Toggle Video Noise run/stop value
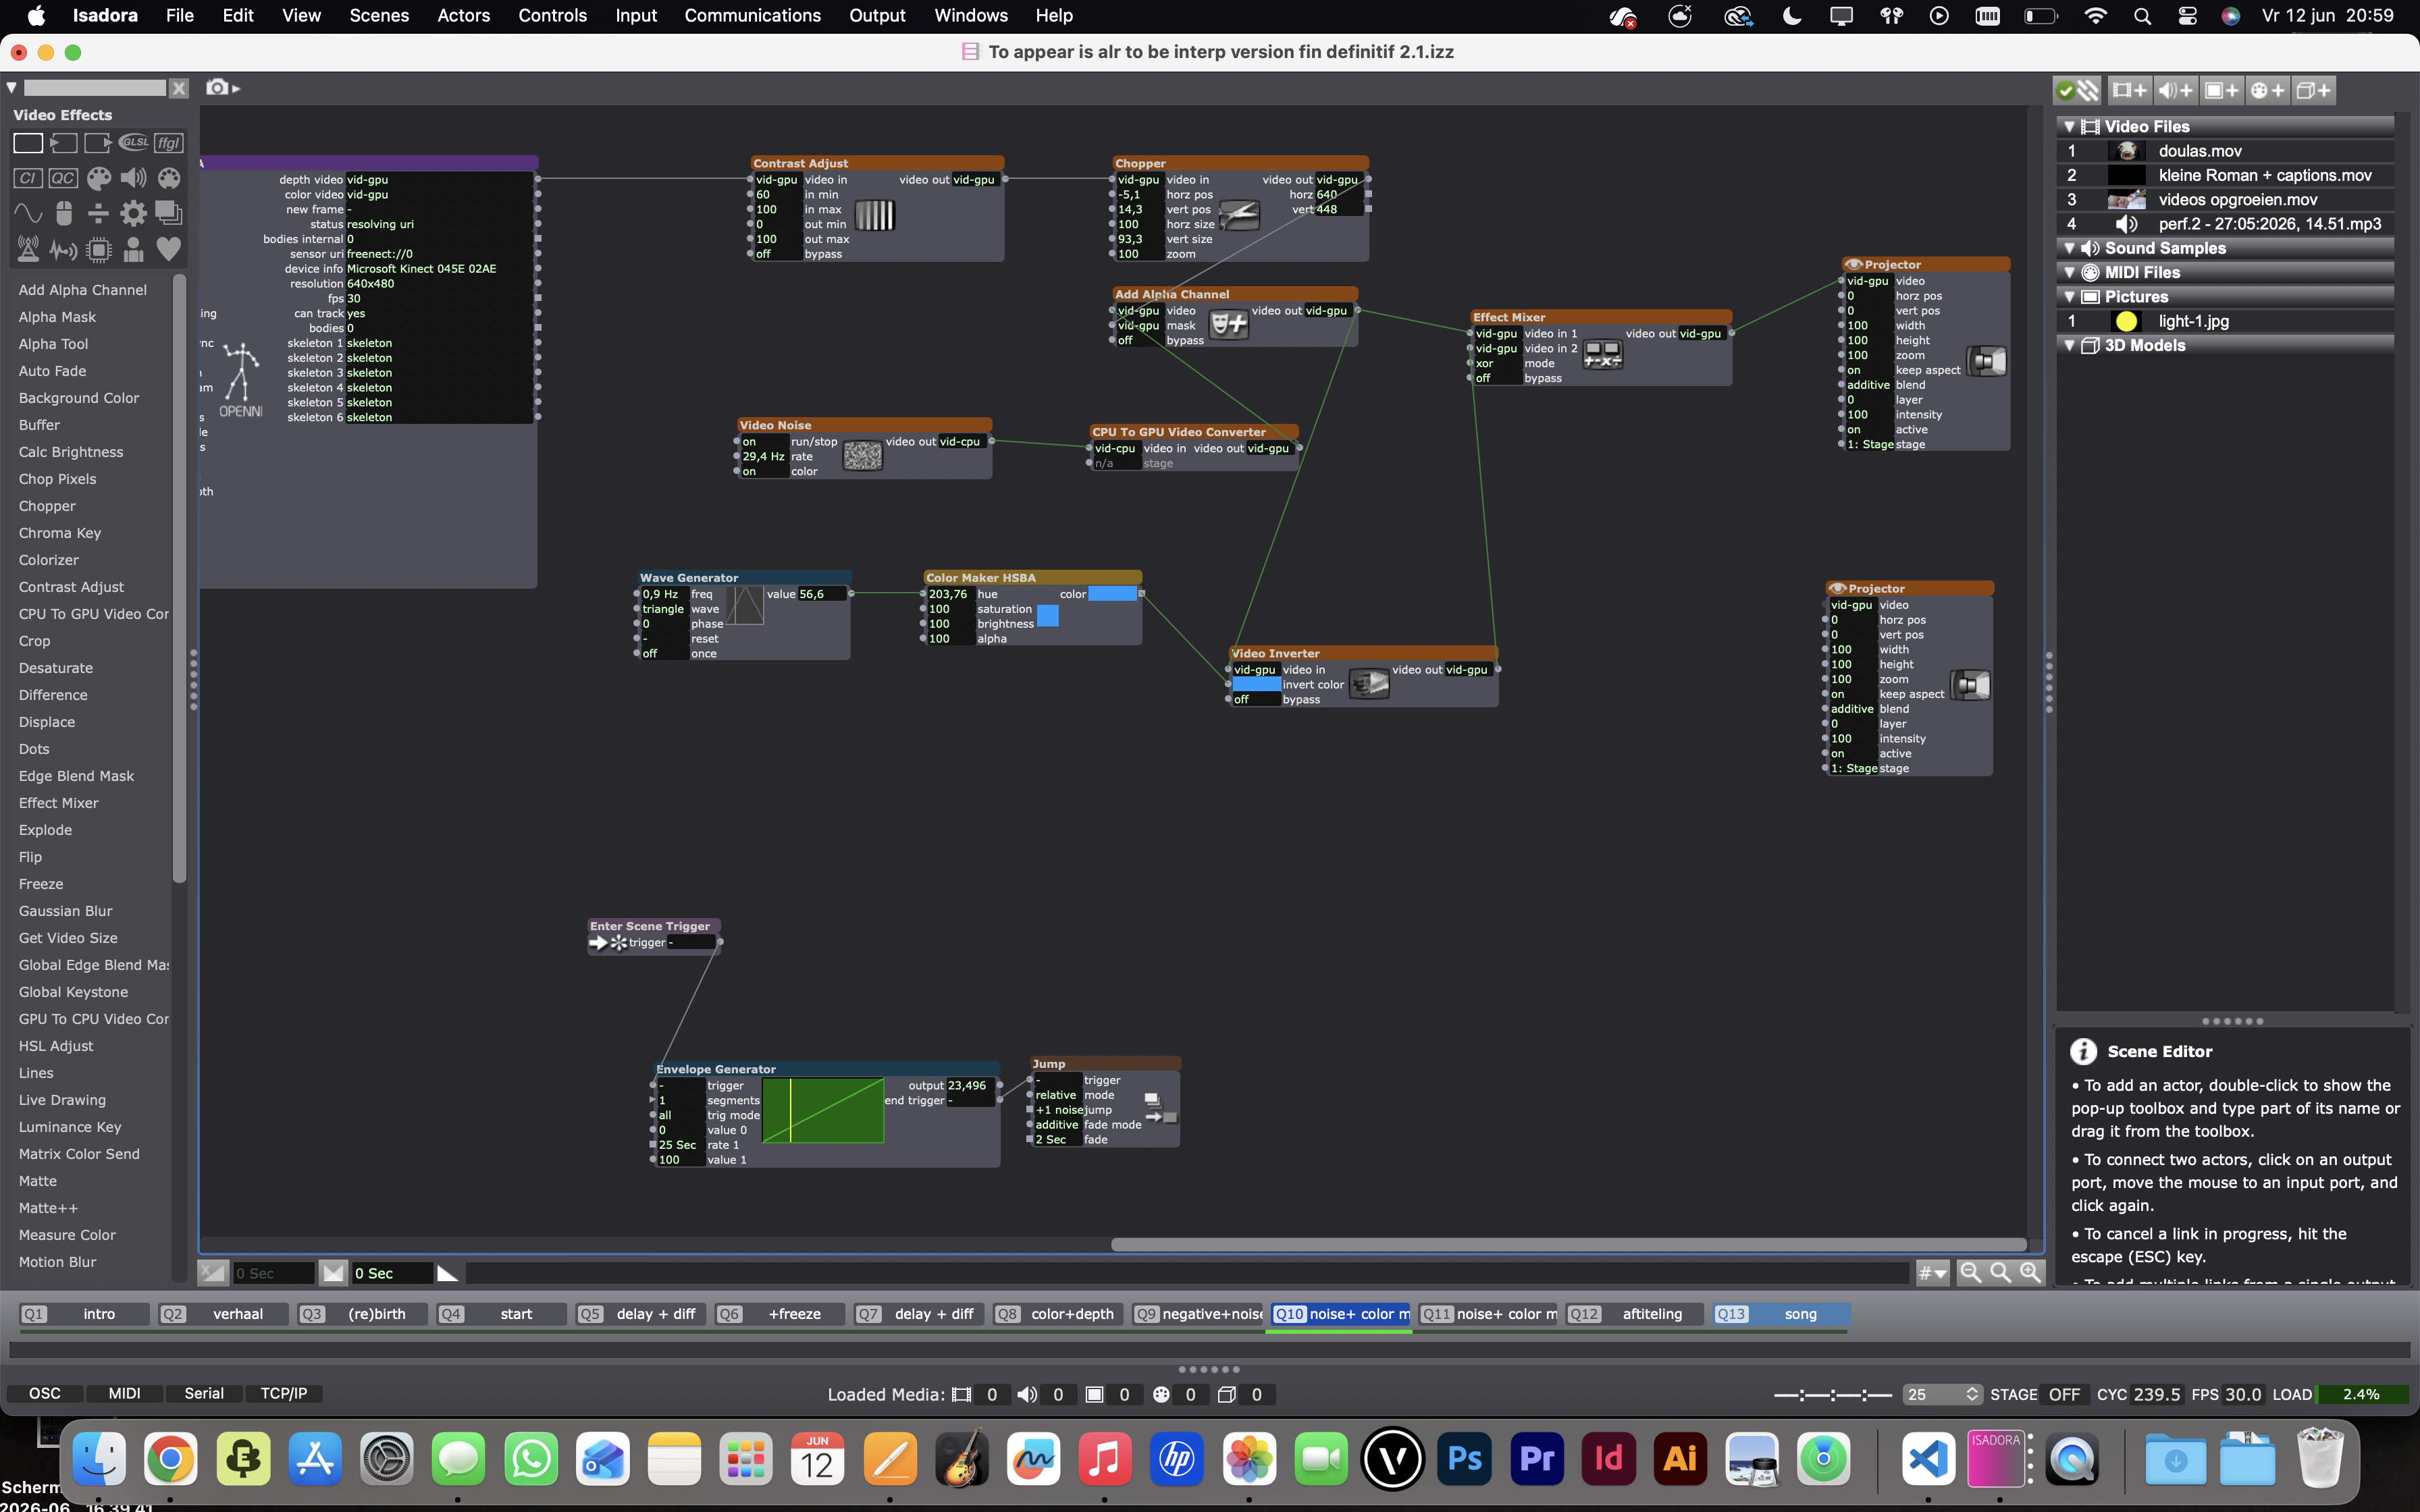 (x=764, y=442)
